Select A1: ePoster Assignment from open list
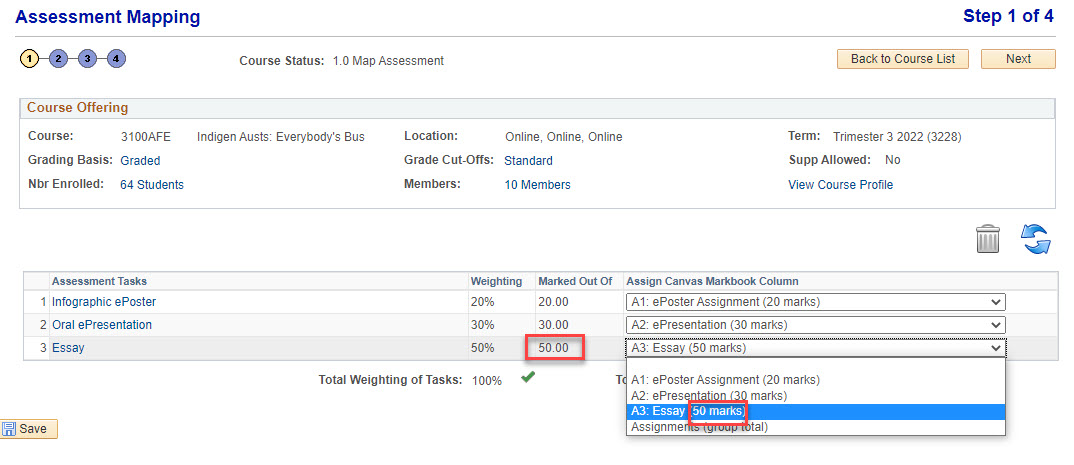This screenshot has height=465, width=1074. click(x=725, y=380)
